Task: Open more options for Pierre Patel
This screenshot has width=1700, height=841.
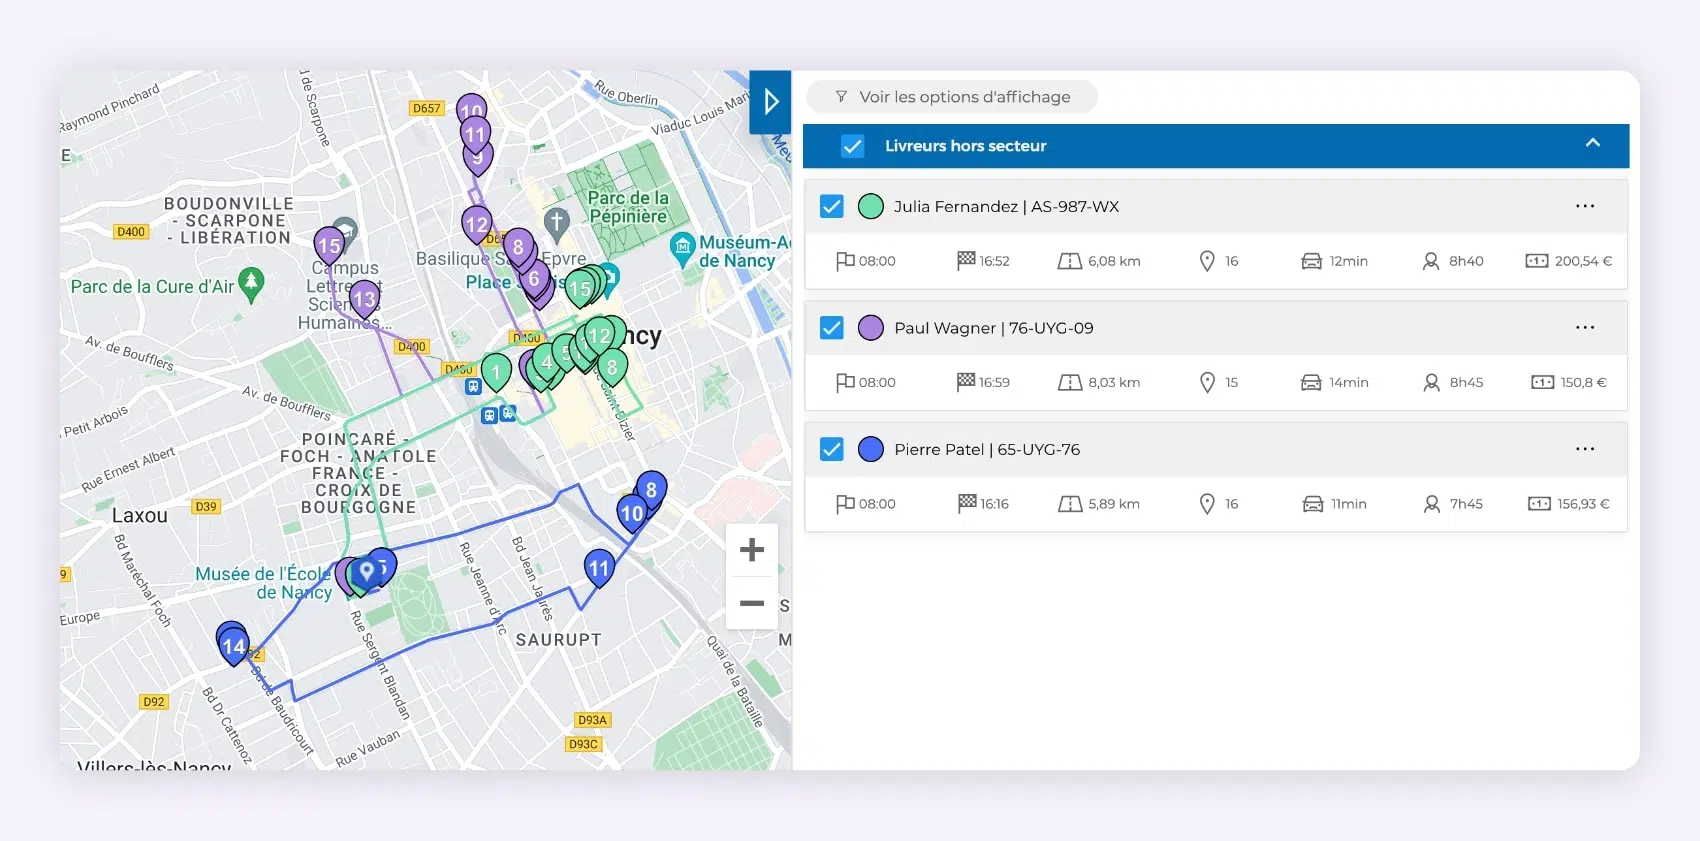Action: pyautogui.click(x=1585, y=449)
